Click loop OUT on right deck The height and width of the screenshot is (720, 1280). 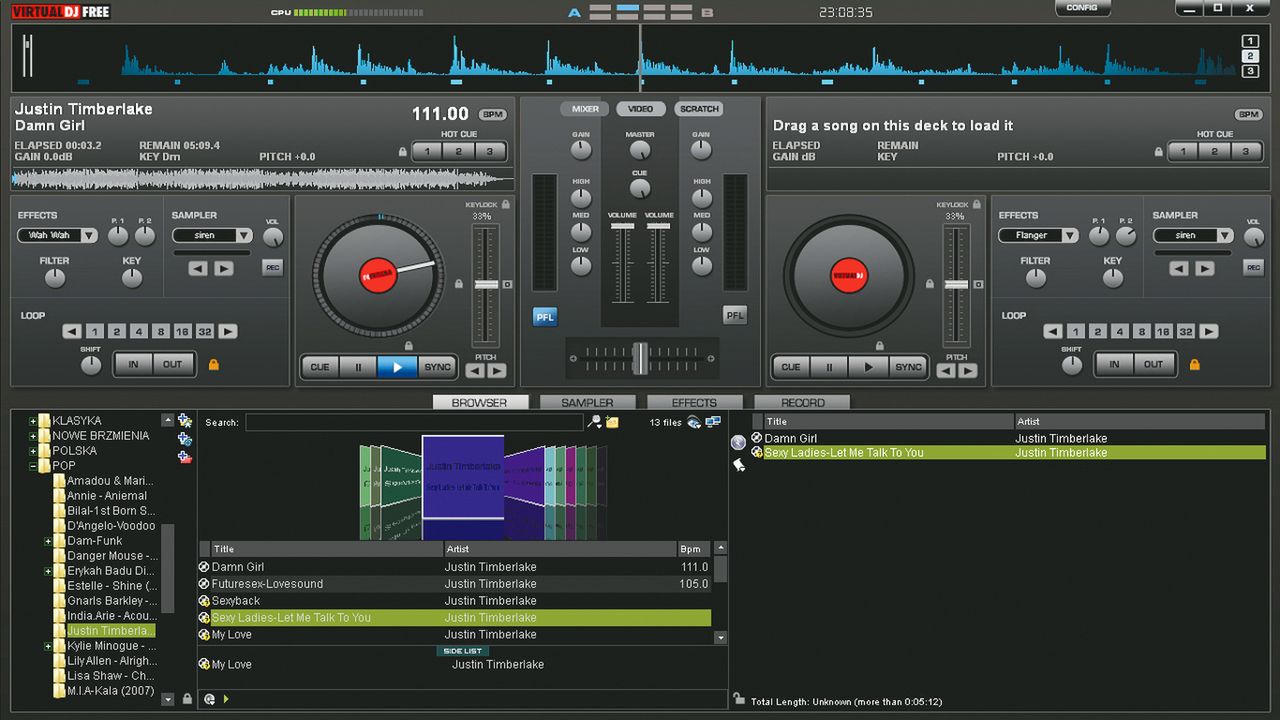tap(1153, 364)
